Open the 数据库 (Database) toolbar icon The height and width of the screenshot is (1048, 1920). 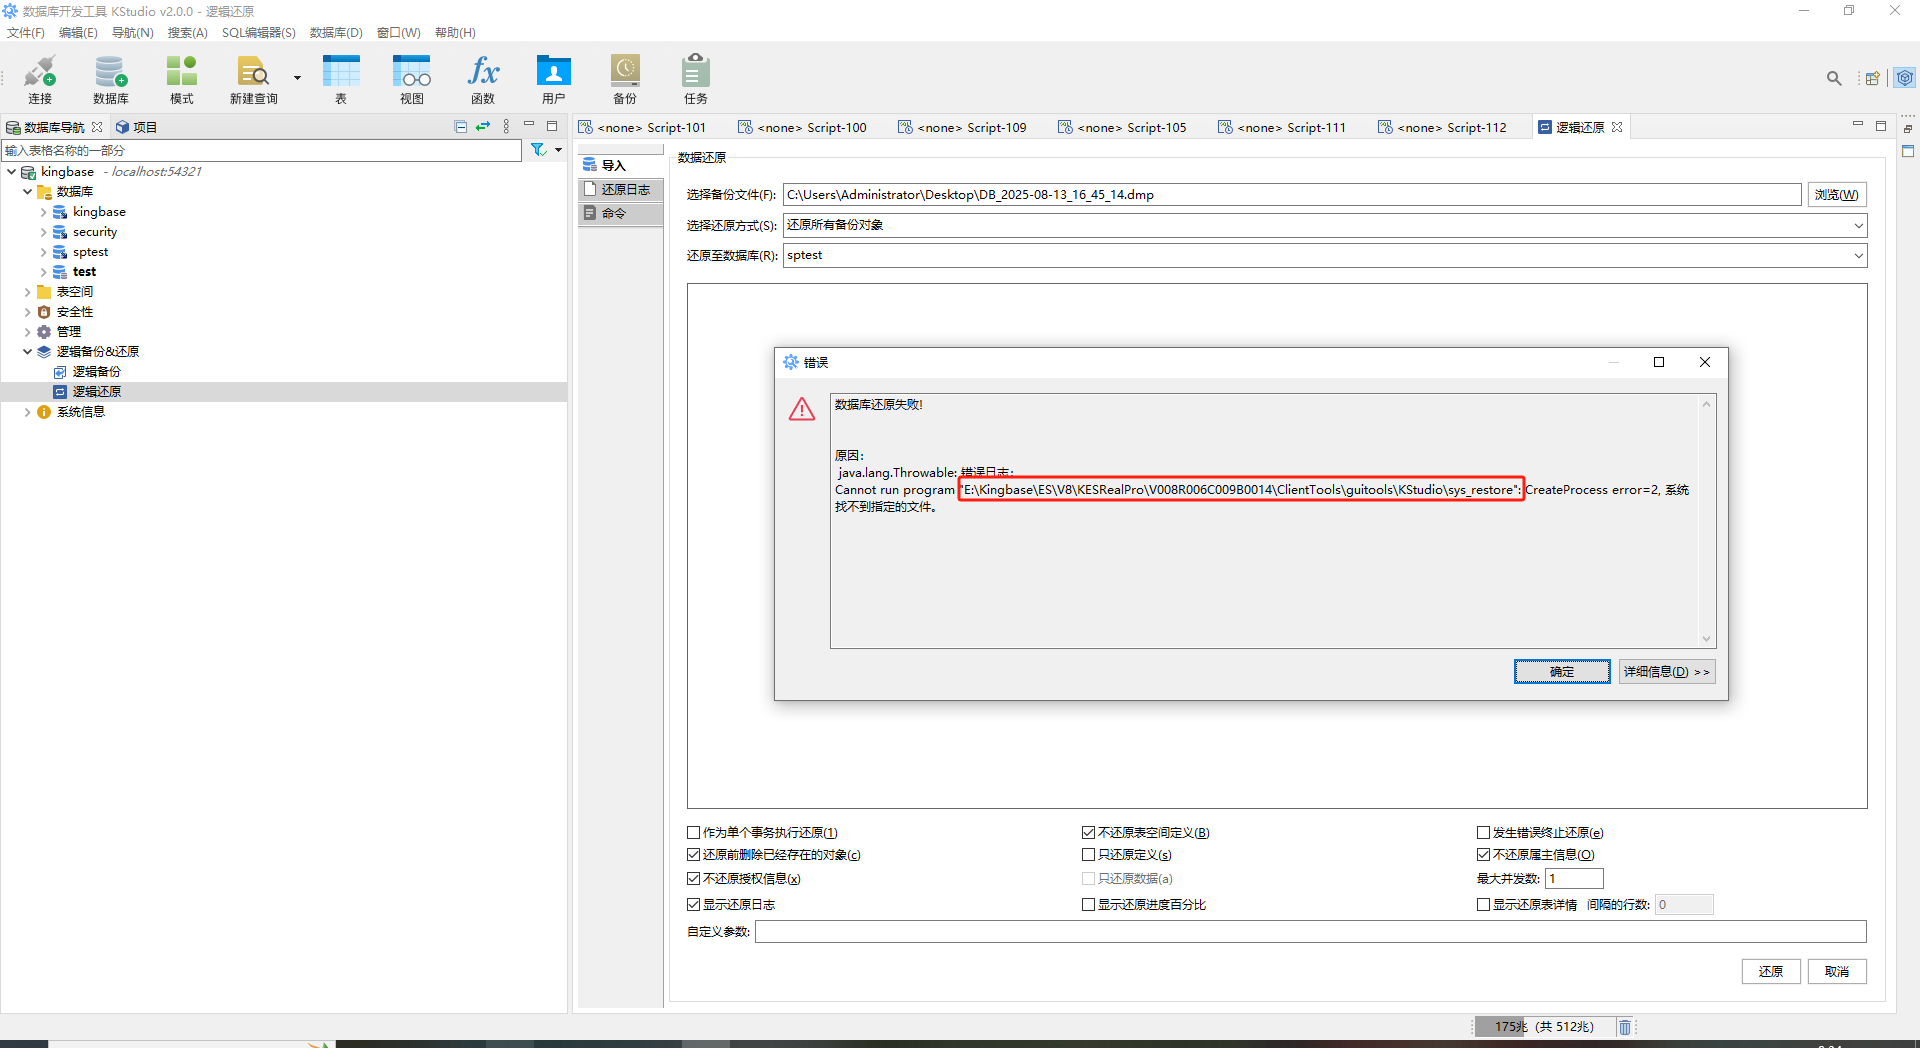(110, 79)
